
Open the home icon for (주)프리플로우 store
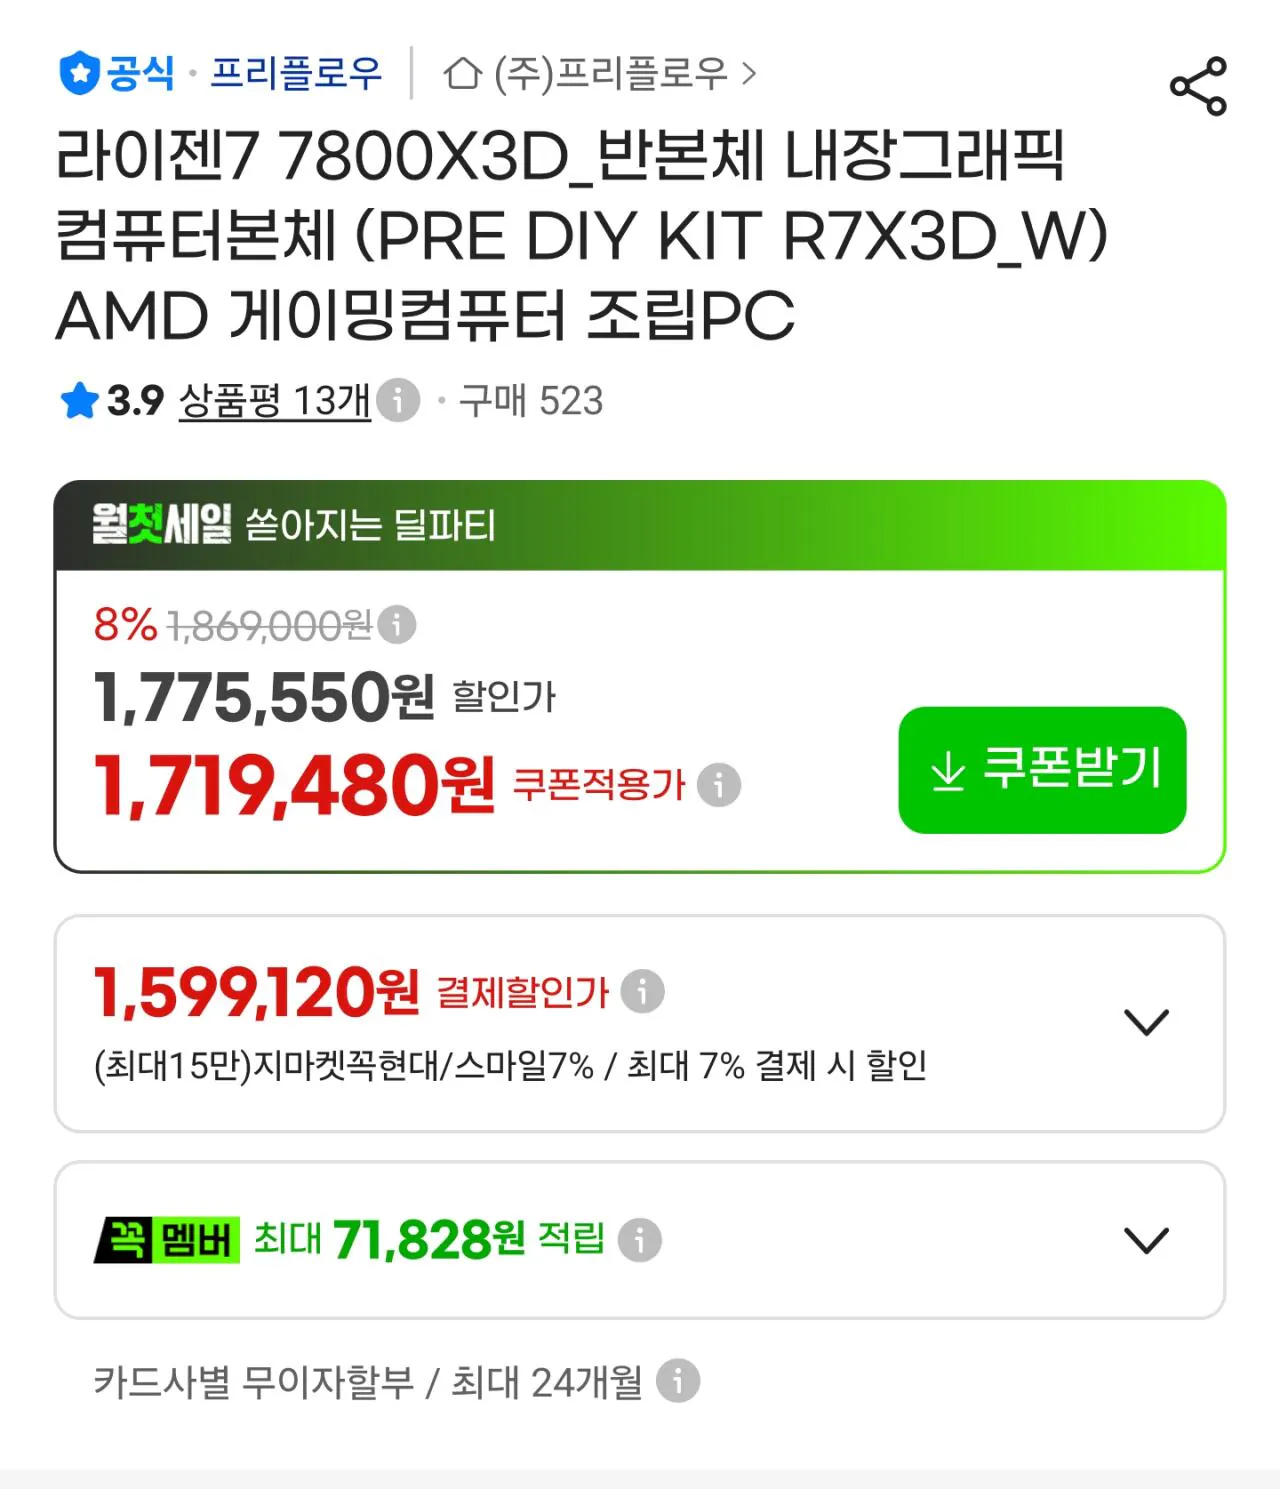click(x=462, y=73)
